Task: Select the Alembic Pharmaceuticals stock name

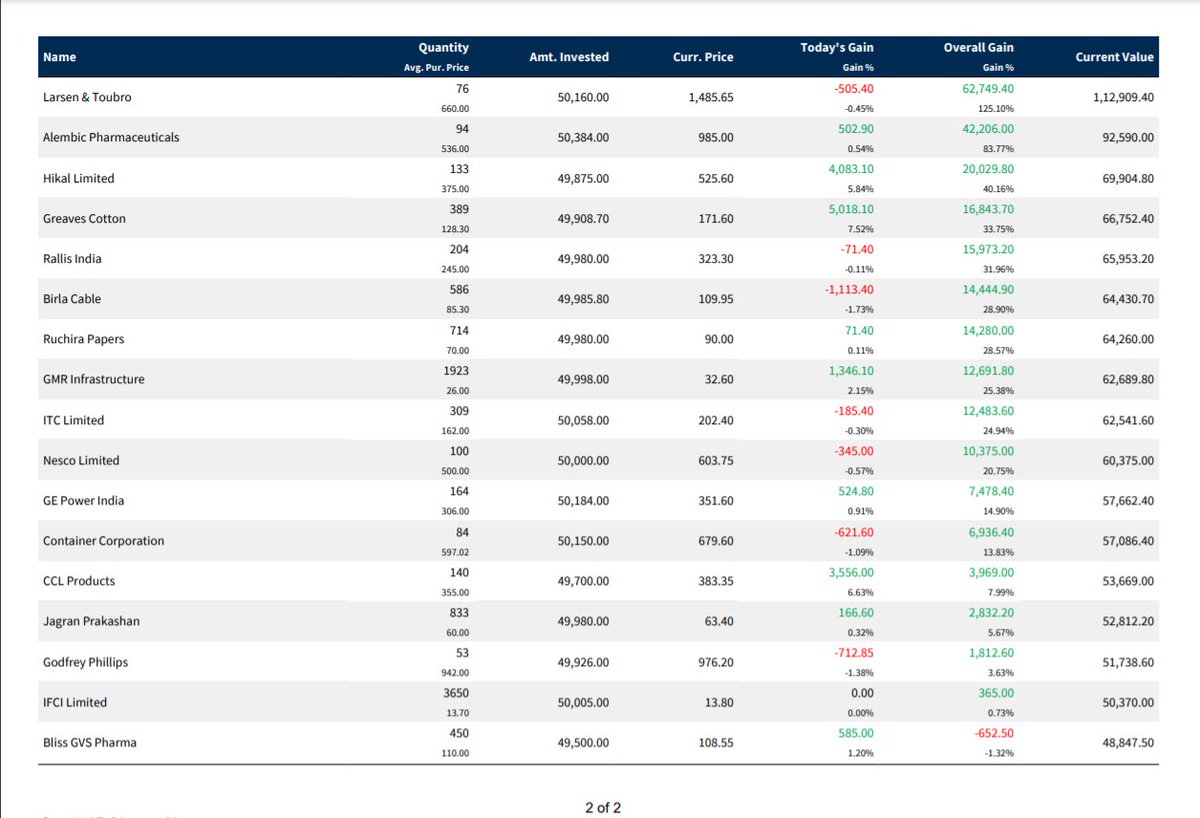Action: [111, 138]
